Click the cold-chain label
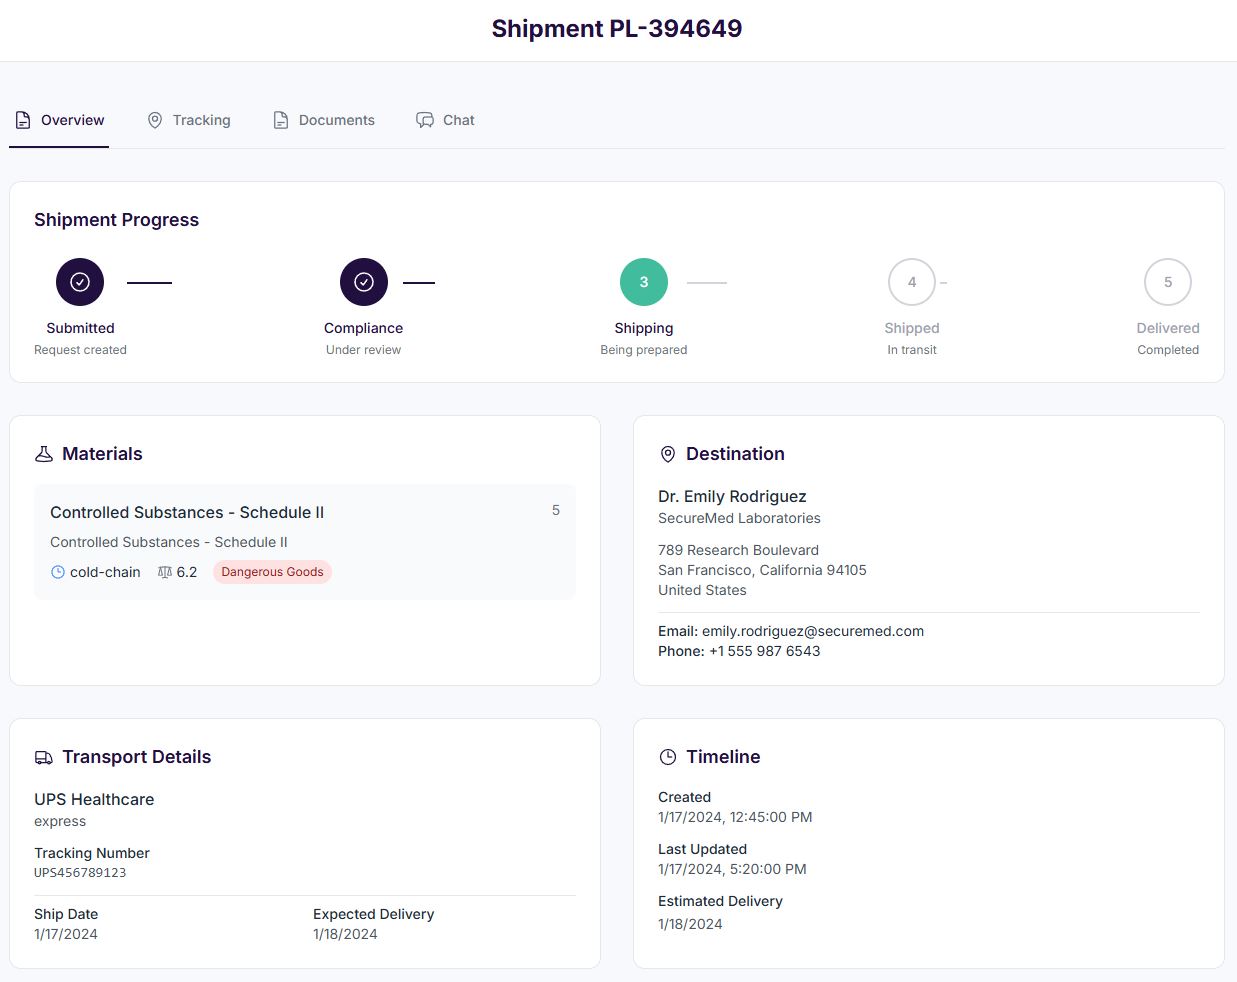 click(105, 572)
